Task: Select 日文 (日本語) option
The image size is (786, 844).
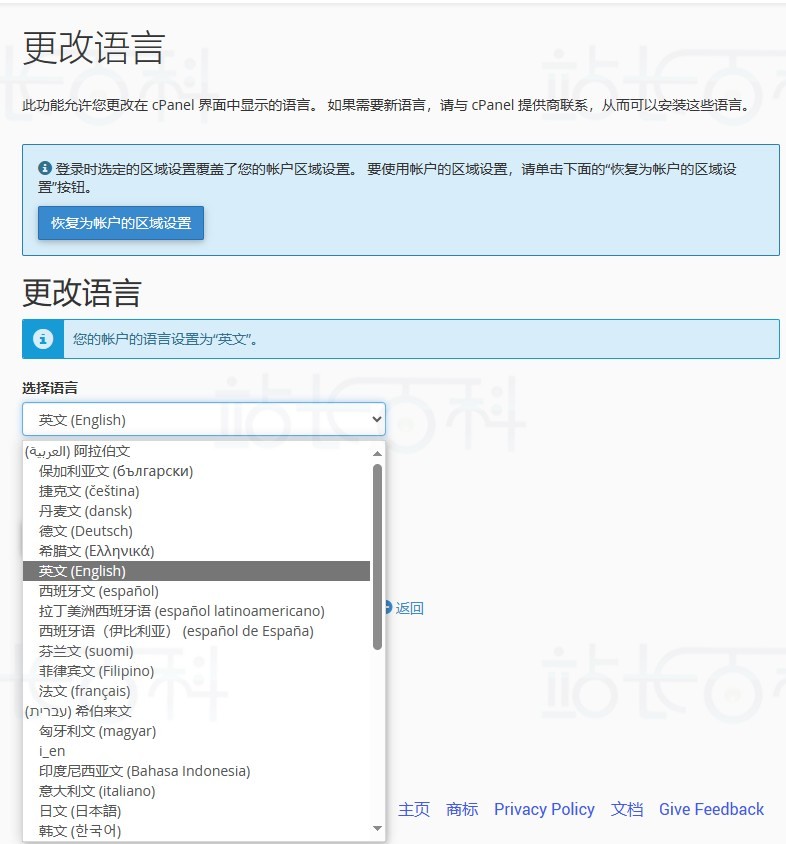Action: click(x=196, y=811)
